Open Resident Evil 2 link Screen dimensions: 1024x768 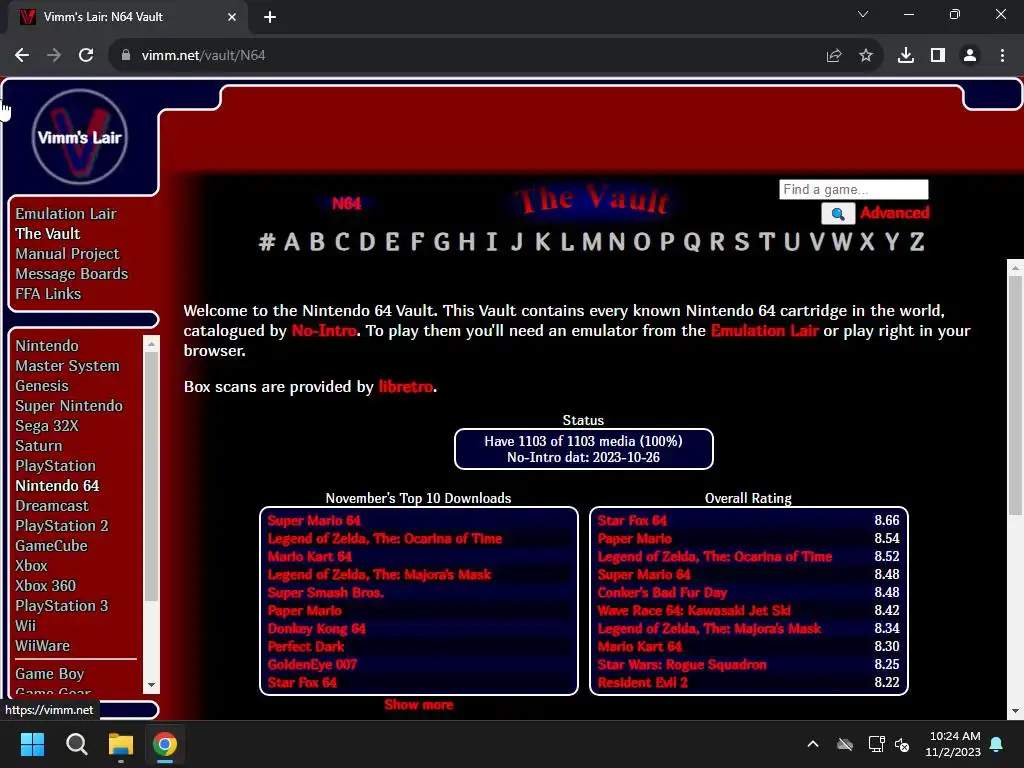(643, 682)
